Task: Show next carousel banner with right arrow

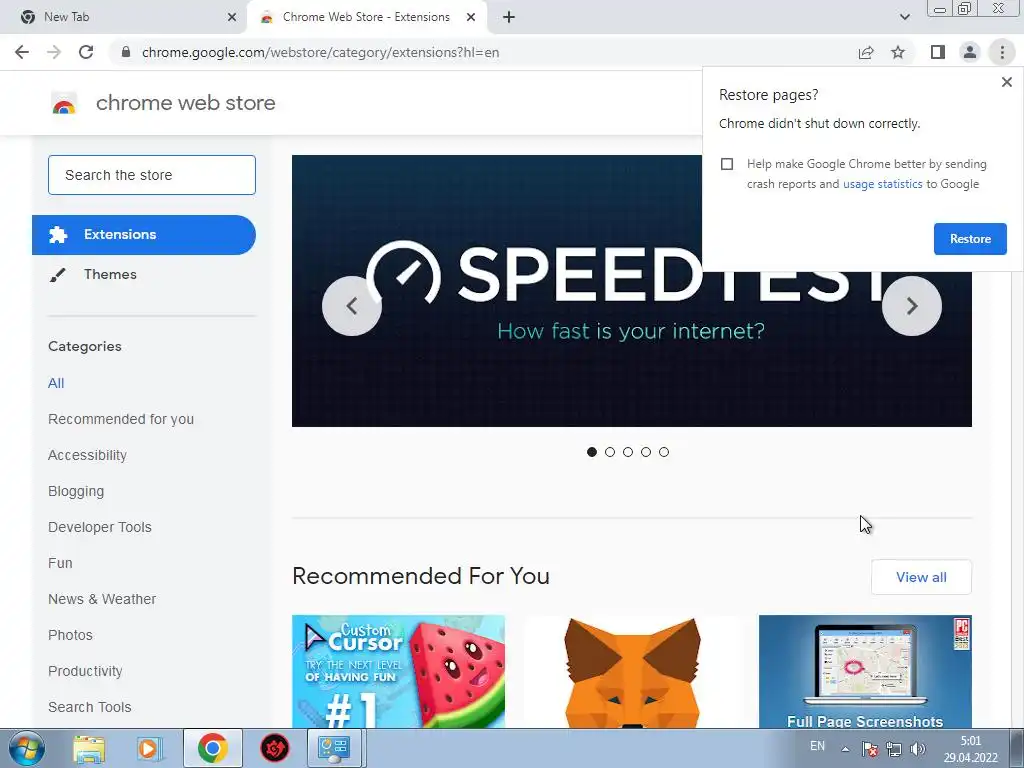Action: click(x=912, y=306)
